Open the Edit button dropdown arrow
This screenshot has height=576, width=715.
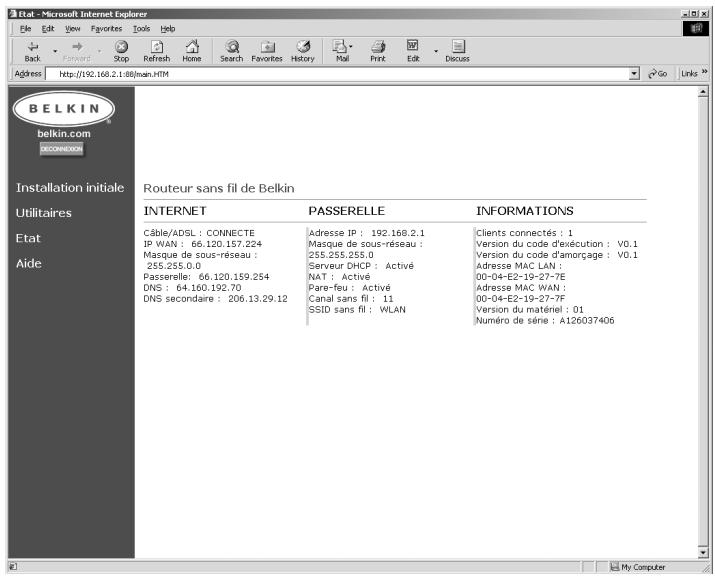[x=435, y=51]
